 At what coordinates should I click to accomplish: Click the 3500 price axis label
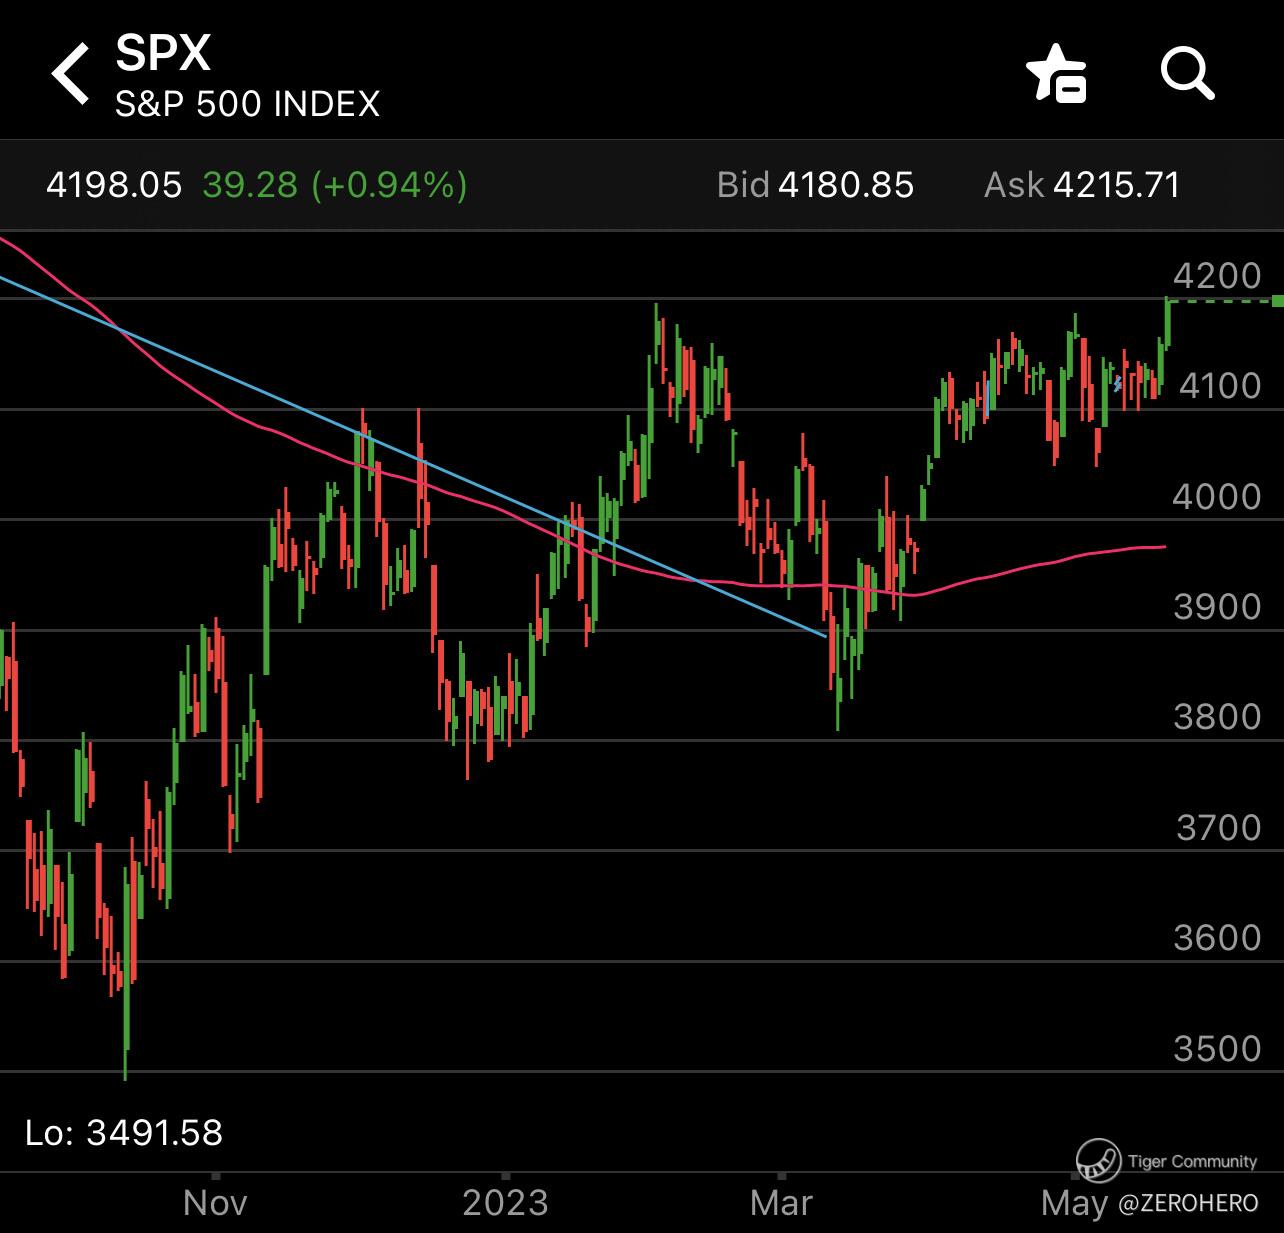pos(1217,1049)
